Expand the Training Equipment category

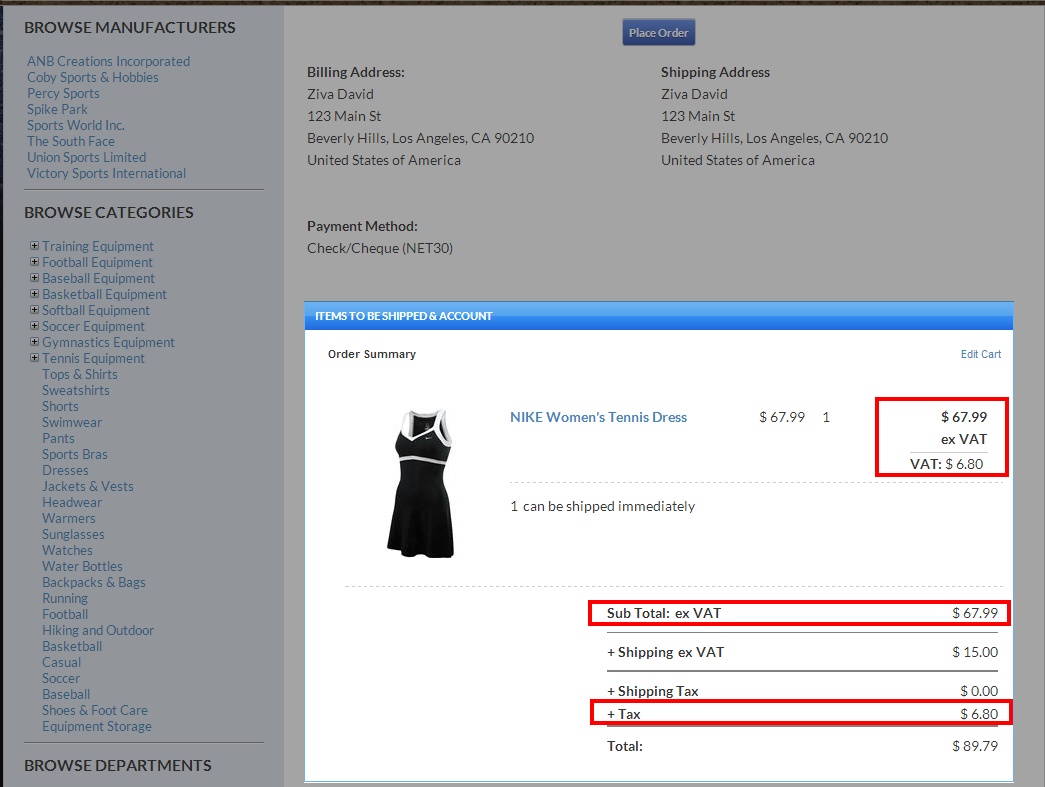tap(34, 246)
